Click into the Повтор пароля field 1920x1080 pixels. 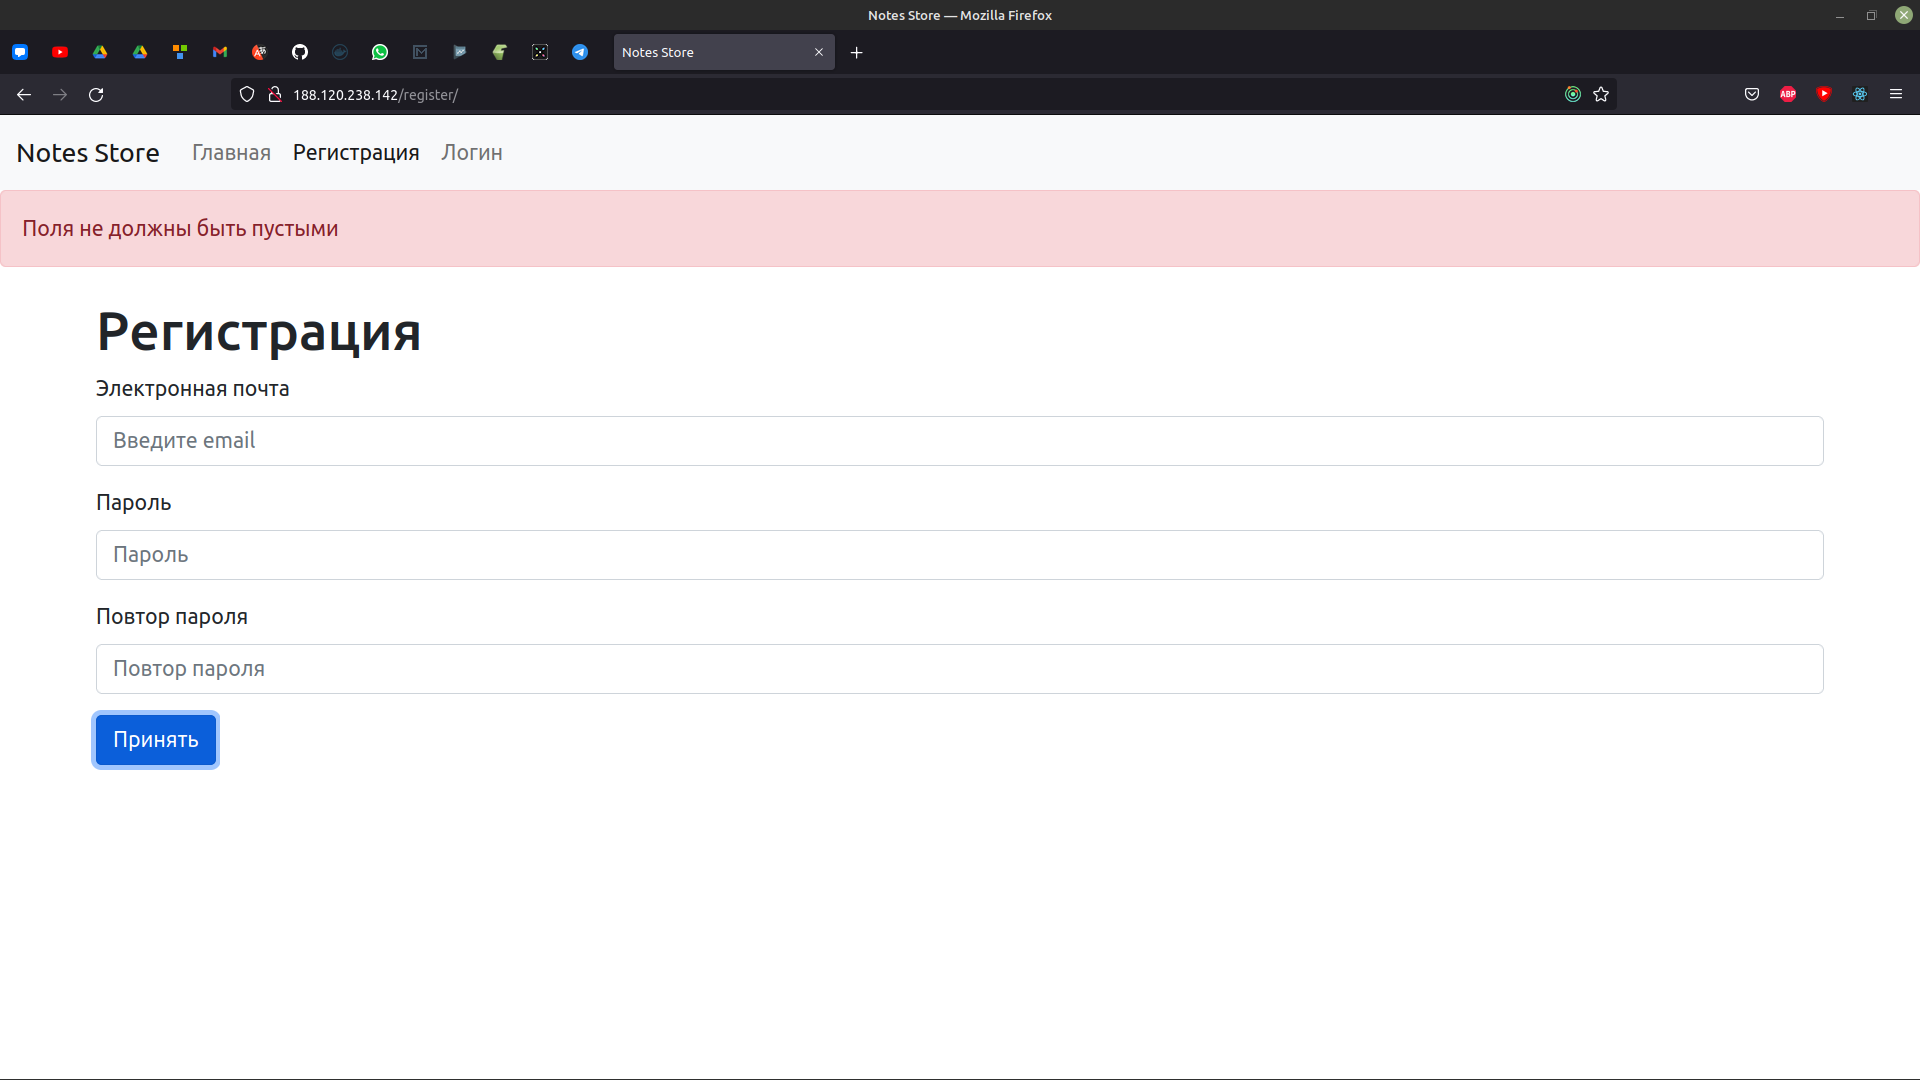pos(959,669)
